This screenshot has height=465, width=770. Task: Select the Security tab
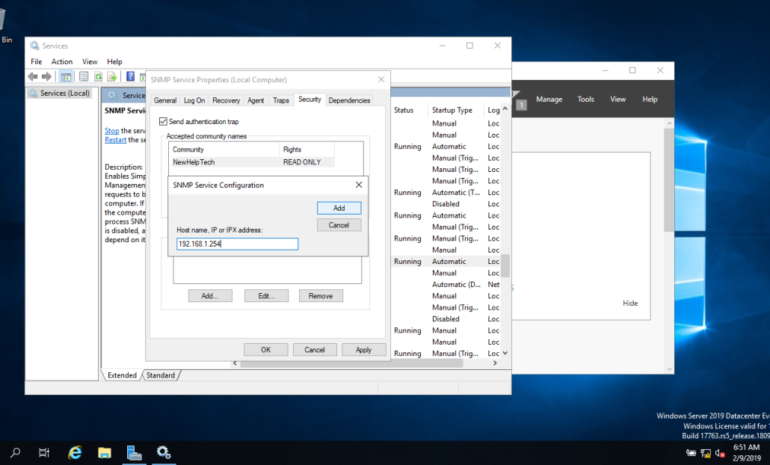[309, 99]
